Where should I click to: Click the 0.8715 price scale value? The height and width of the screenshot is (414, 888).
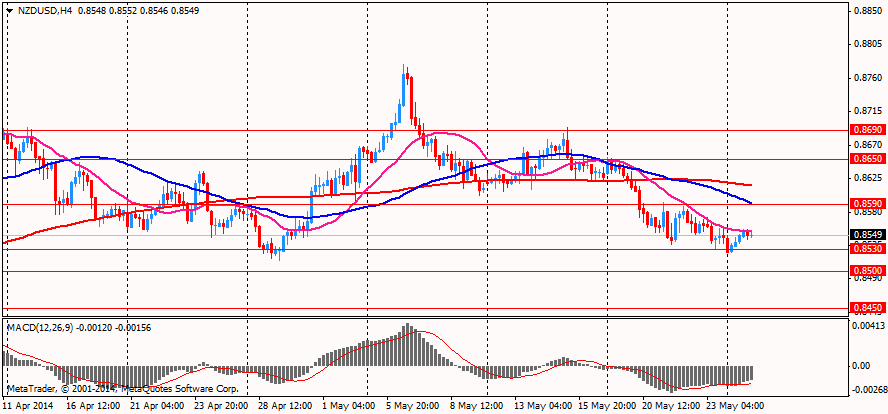[x=868, y=110]
